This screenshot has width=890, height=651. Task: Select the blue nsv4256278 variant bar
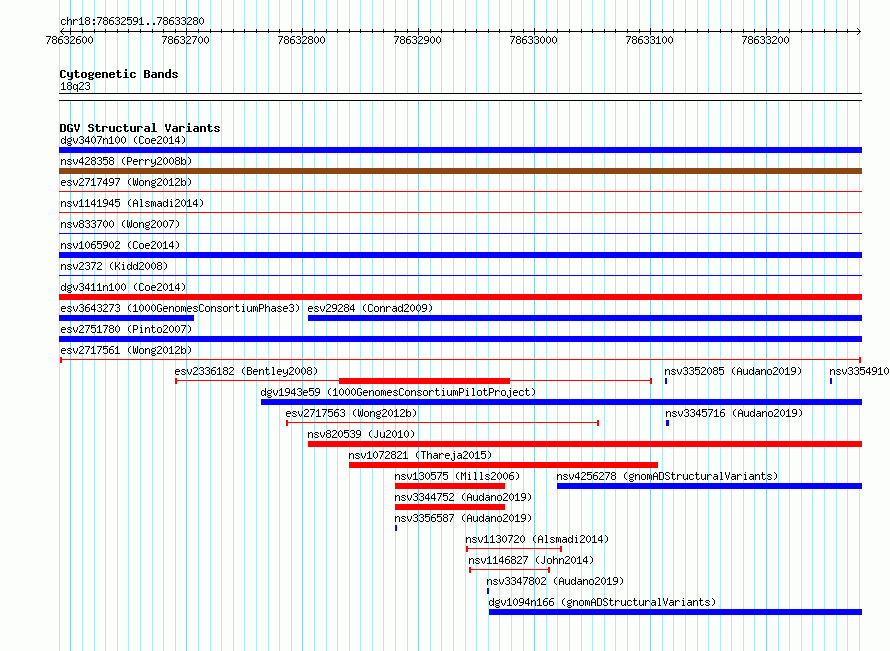coord(710,486)
